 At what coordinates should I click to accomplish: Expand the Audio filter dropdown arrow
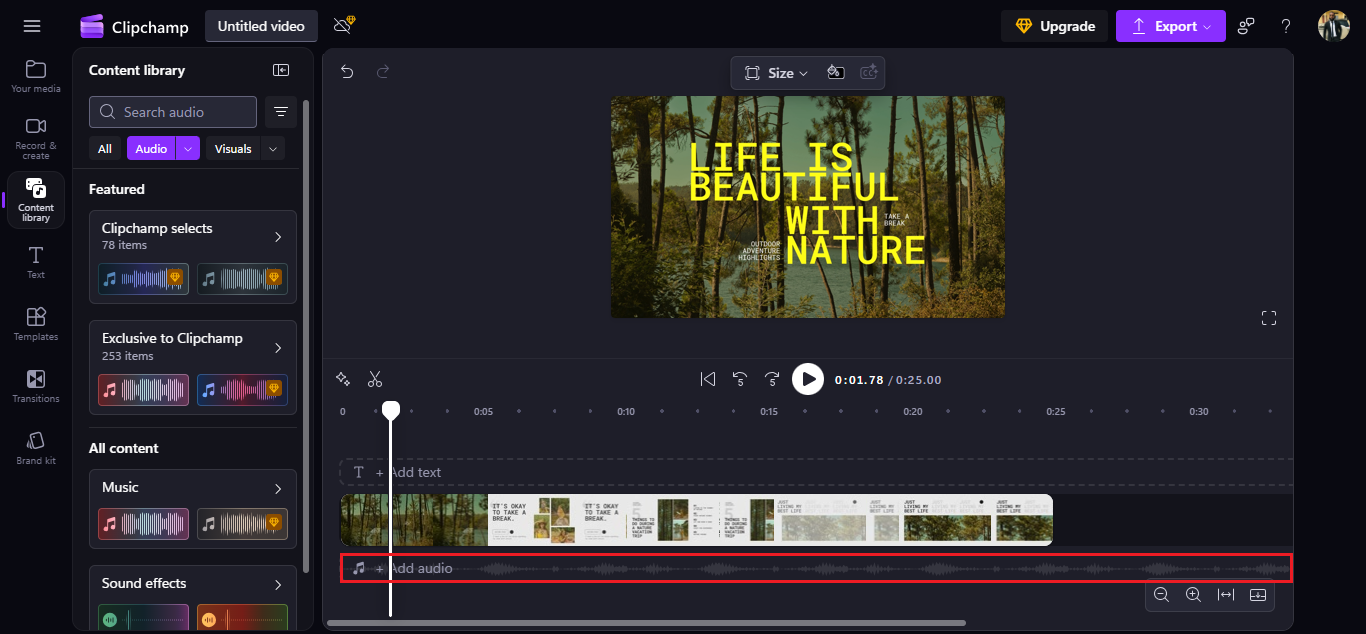tap(188, 149)
